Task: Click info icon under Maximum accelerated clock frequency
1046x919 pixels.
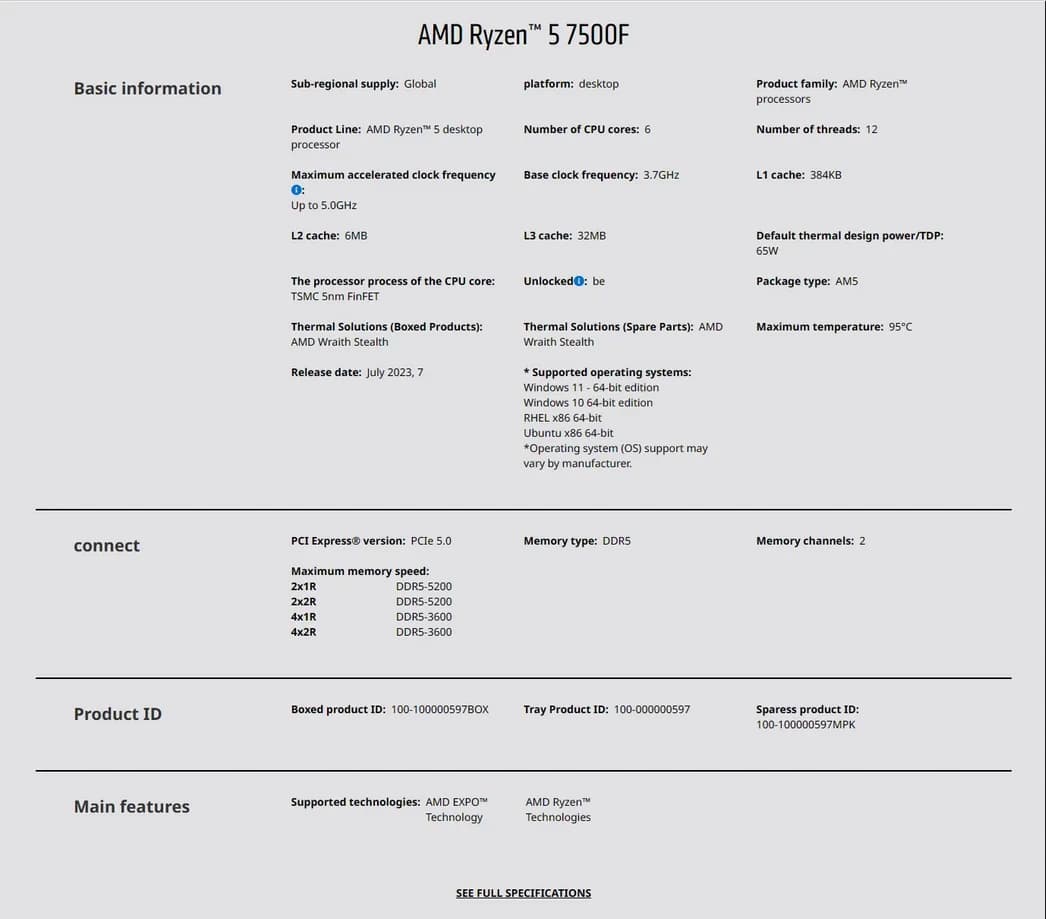Action: click(x=296, y=190)
